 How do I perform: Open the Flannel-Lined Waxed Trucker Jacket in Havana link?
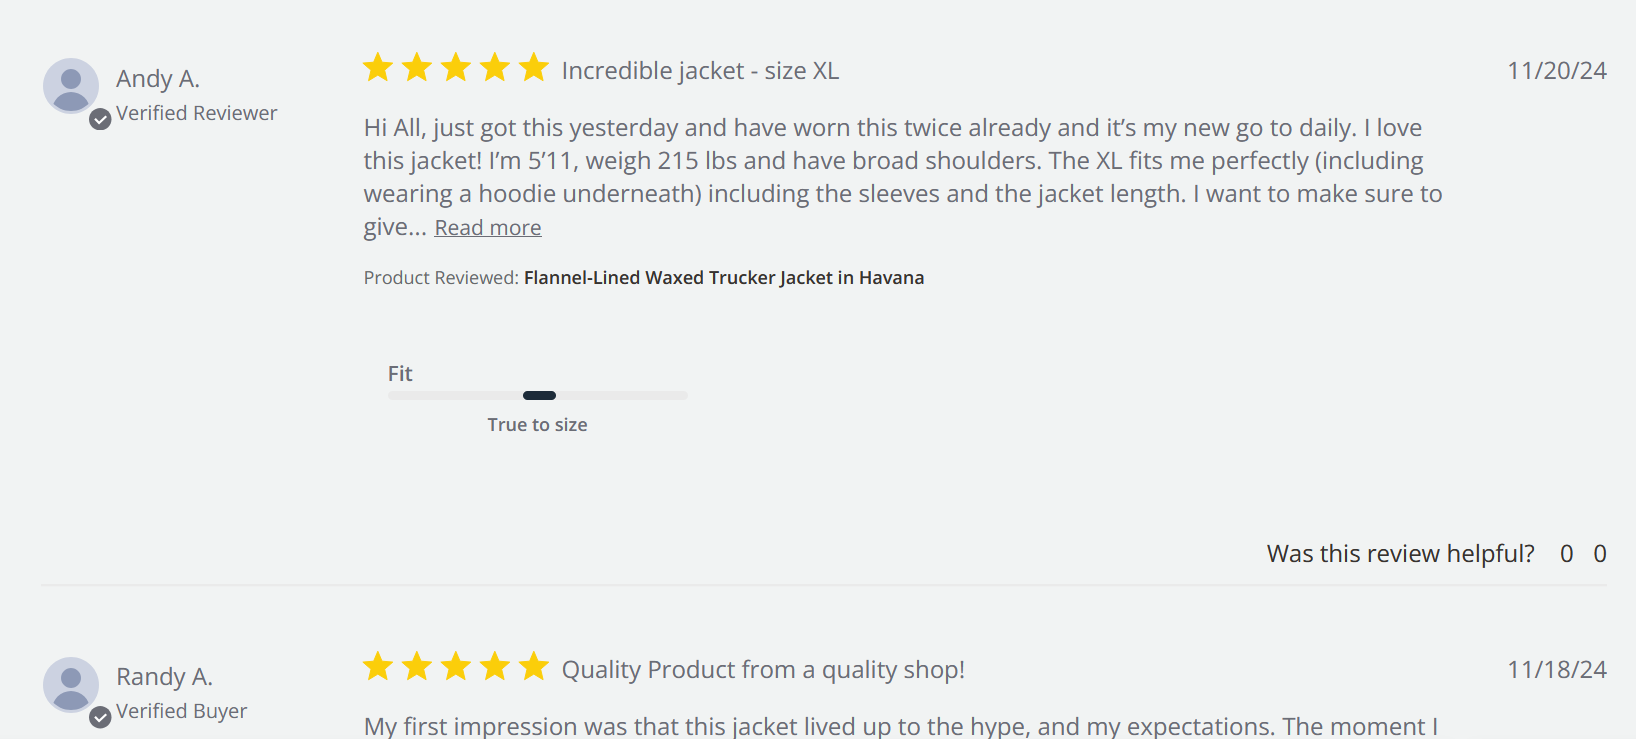click(x=723, y=278)
